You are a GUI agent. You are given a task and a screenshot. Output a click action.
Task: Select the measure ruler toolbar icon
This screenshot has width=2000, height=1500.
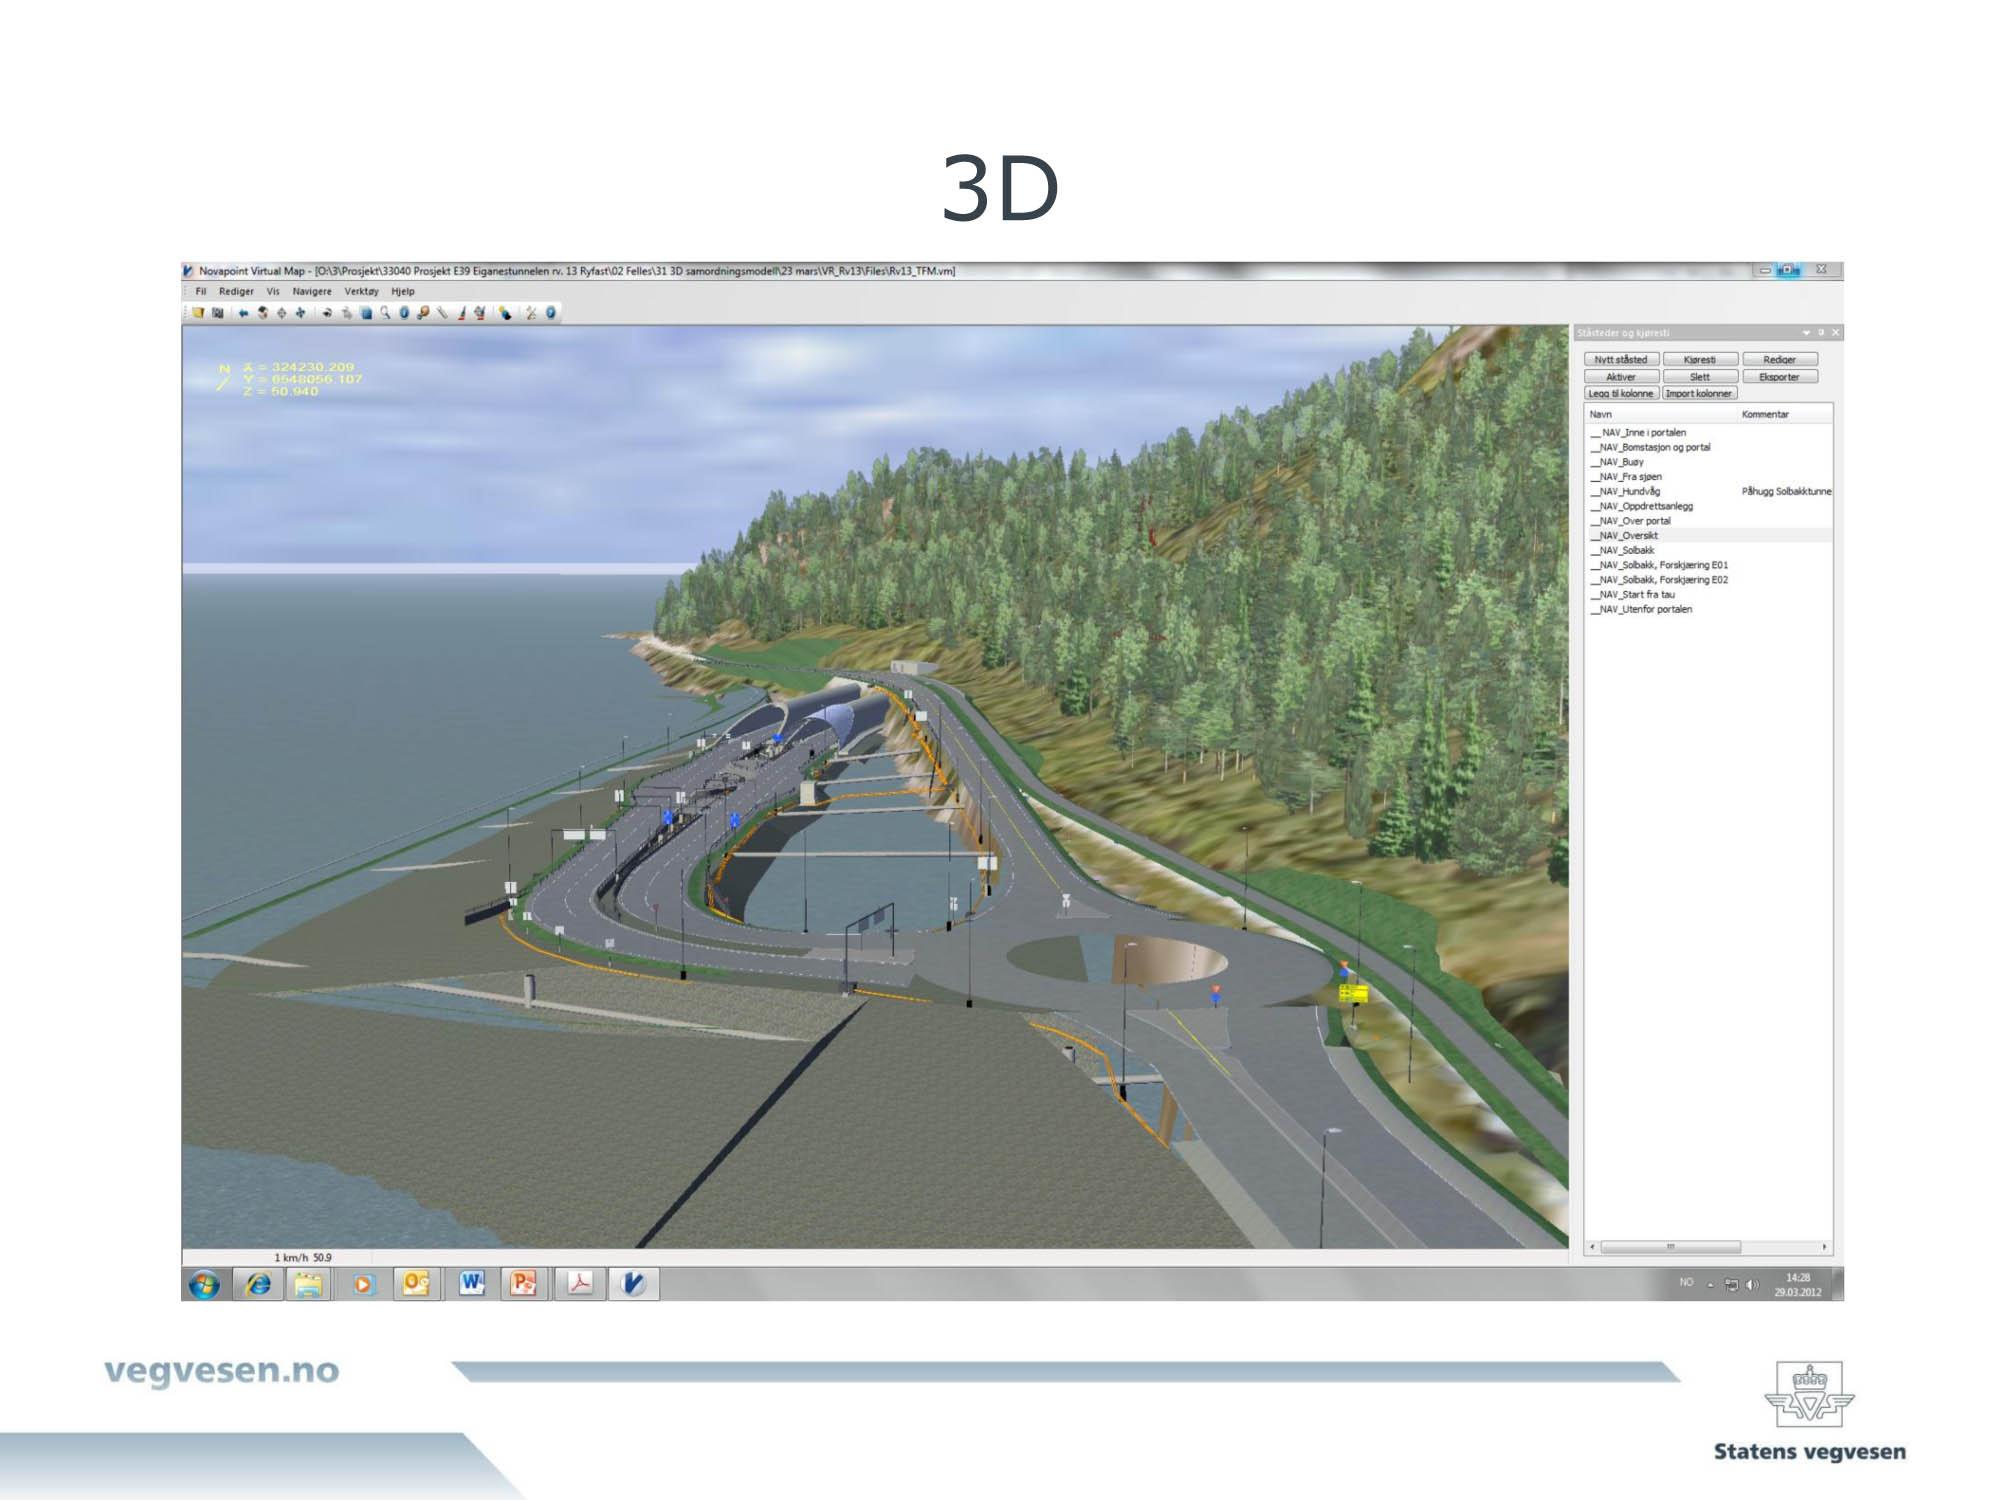442,313
